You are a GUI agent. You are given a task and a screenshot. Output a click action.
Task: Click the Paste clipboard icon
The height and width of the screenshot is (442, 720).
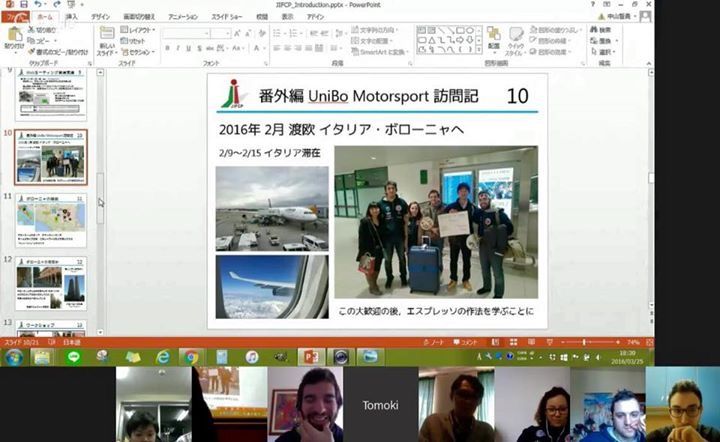click(14, 34)
